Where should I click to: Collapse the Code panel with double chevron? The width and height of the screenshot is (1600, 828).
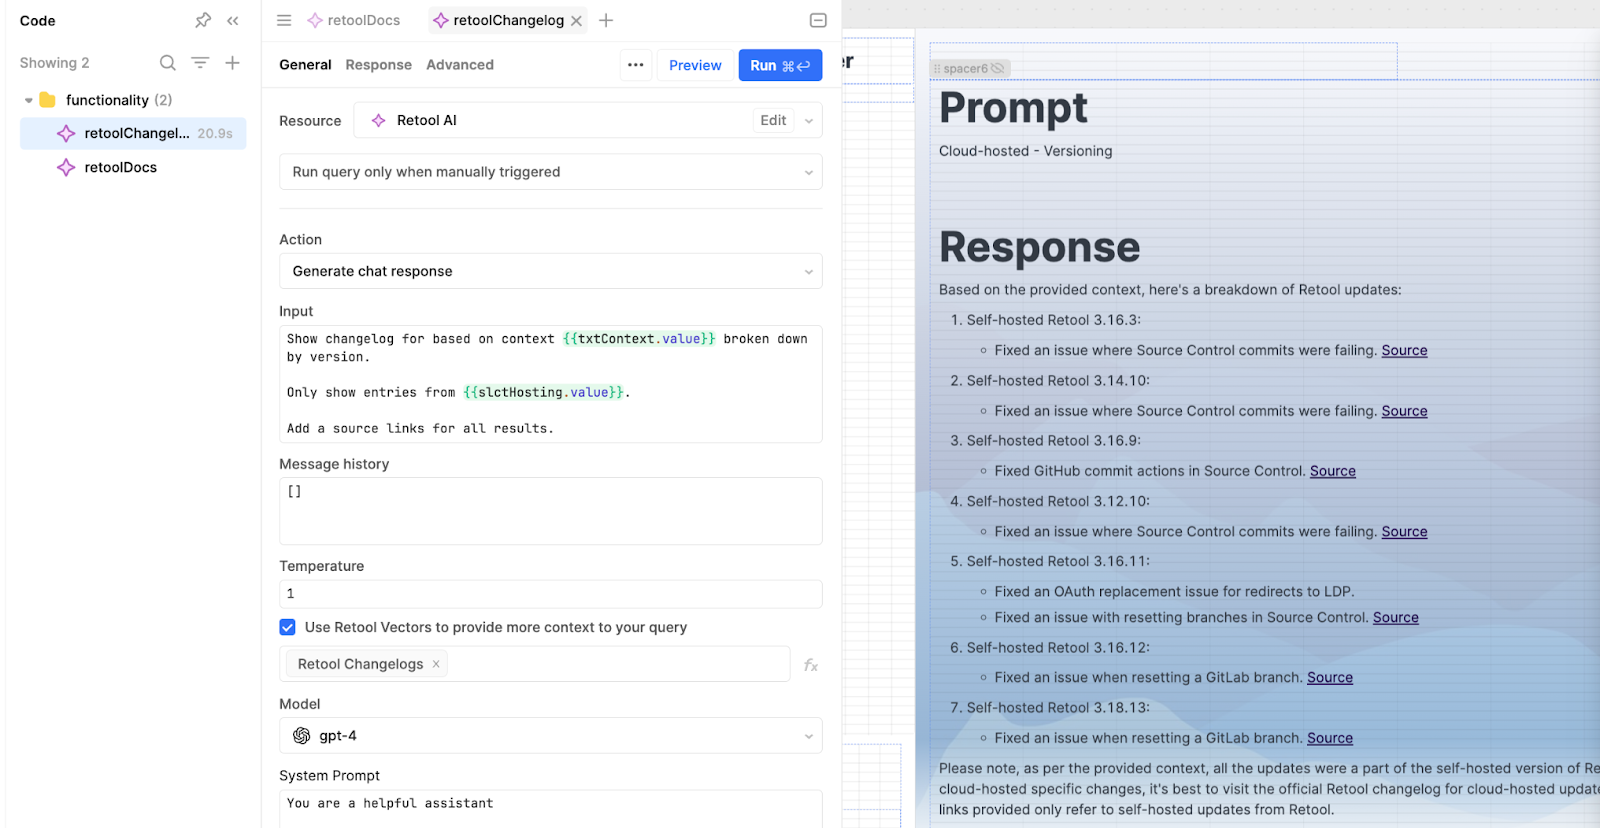tap(233, 20)
